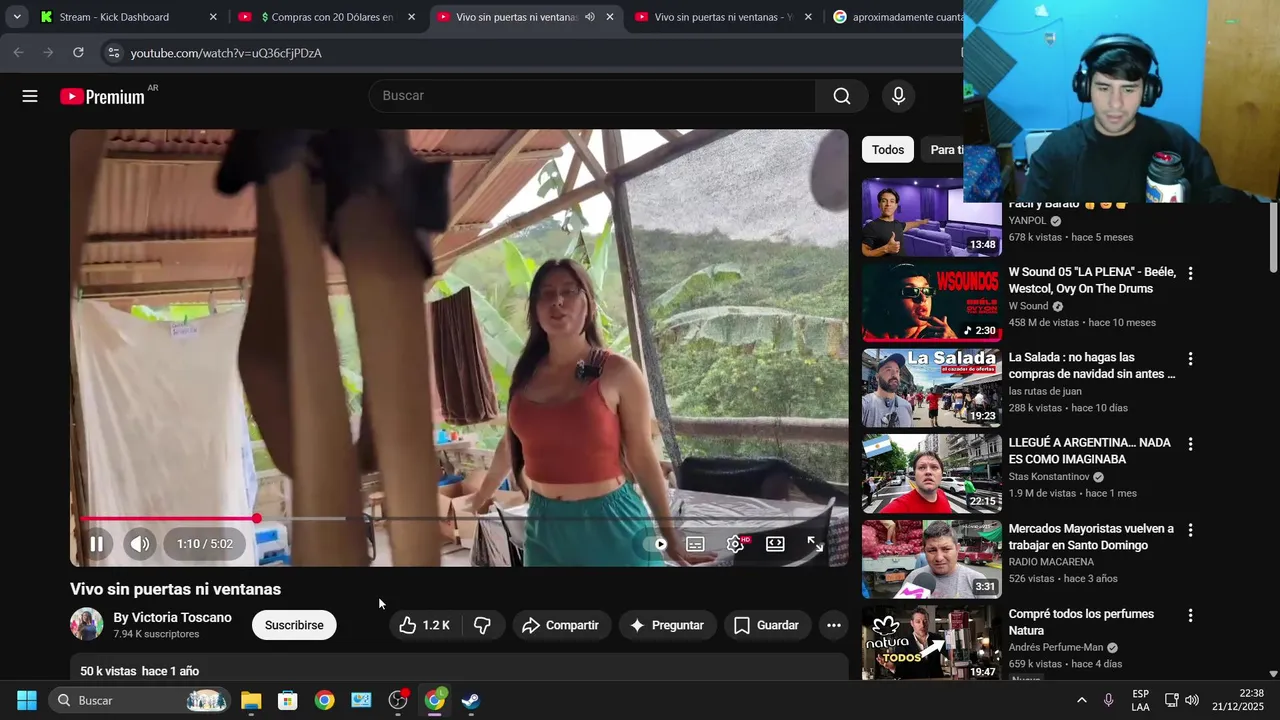
Task: Mute the video volume
Action: pyautogui.click(x=140, y=544)
